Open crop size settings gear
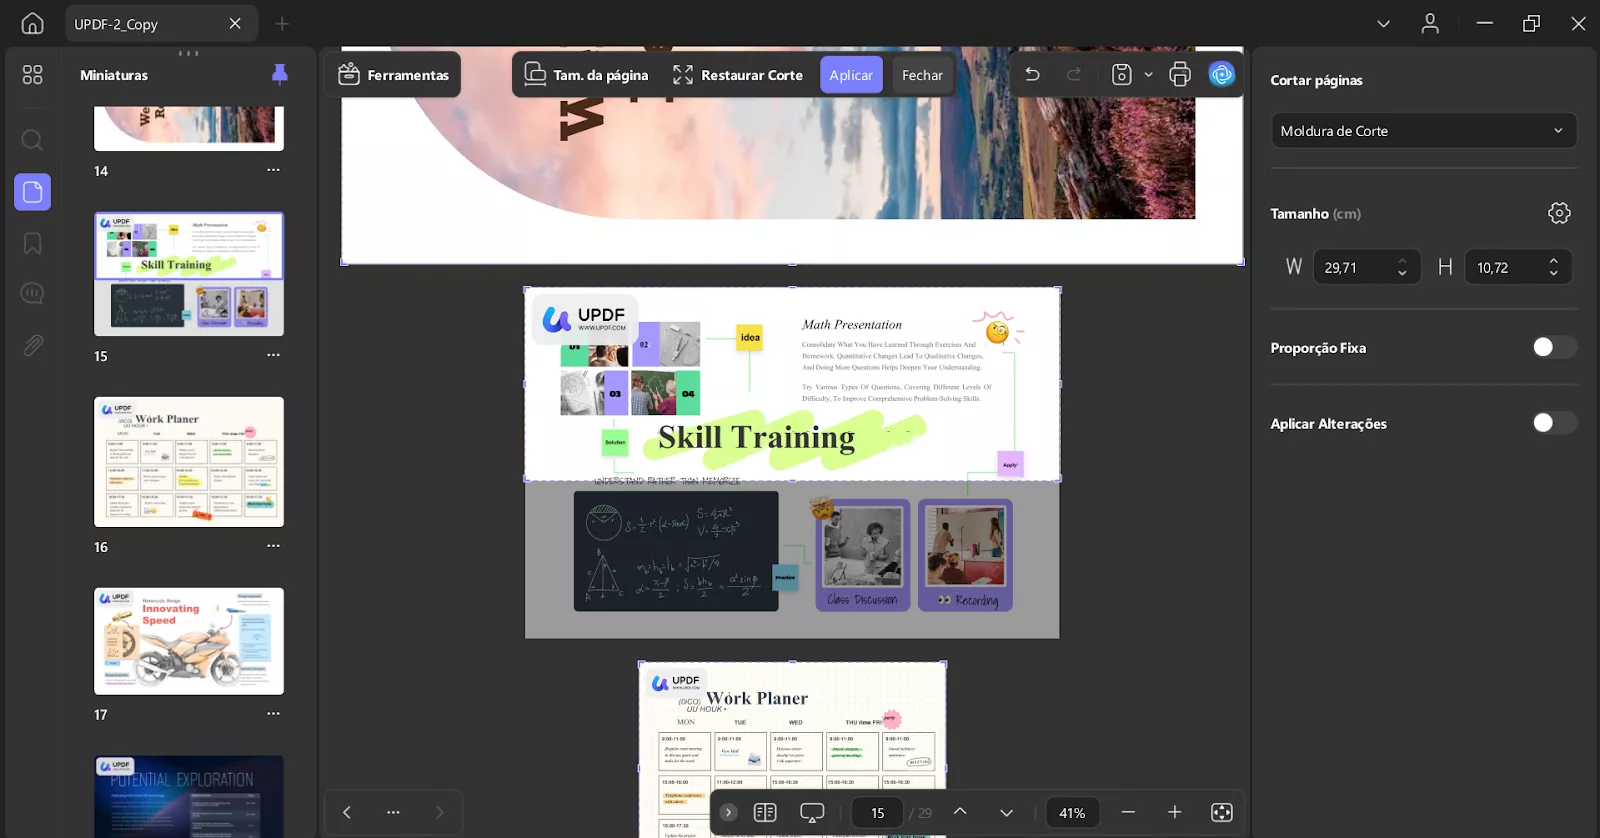Viewport: 1600px width, 838px height. point(1559,213)
